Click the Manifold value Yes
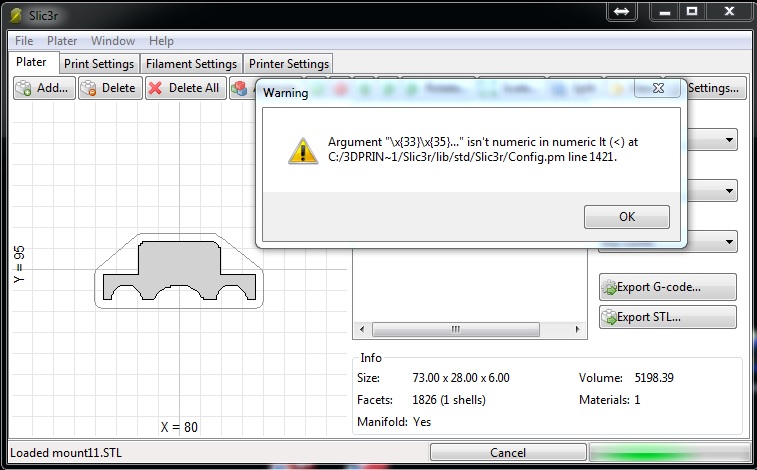This screenshot has width=757, height=470. coord(422,422)
